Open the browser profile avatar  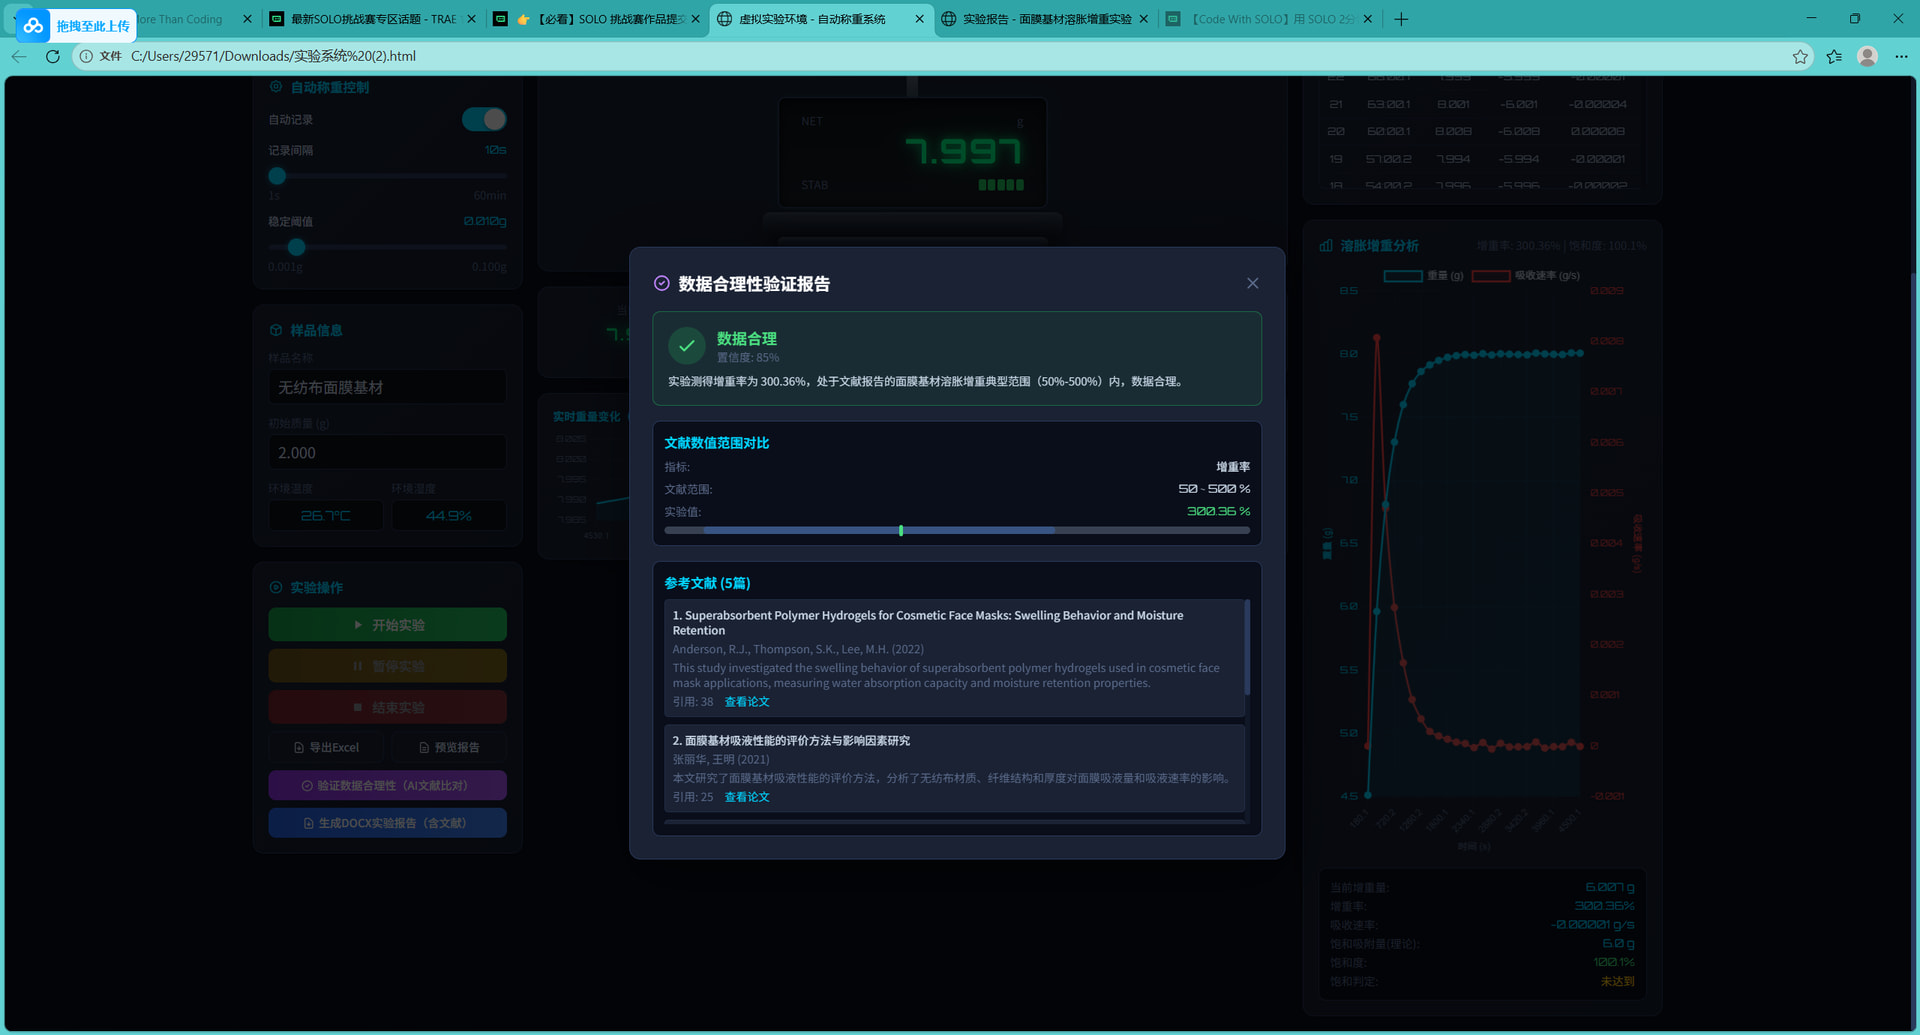point(1867,56)
